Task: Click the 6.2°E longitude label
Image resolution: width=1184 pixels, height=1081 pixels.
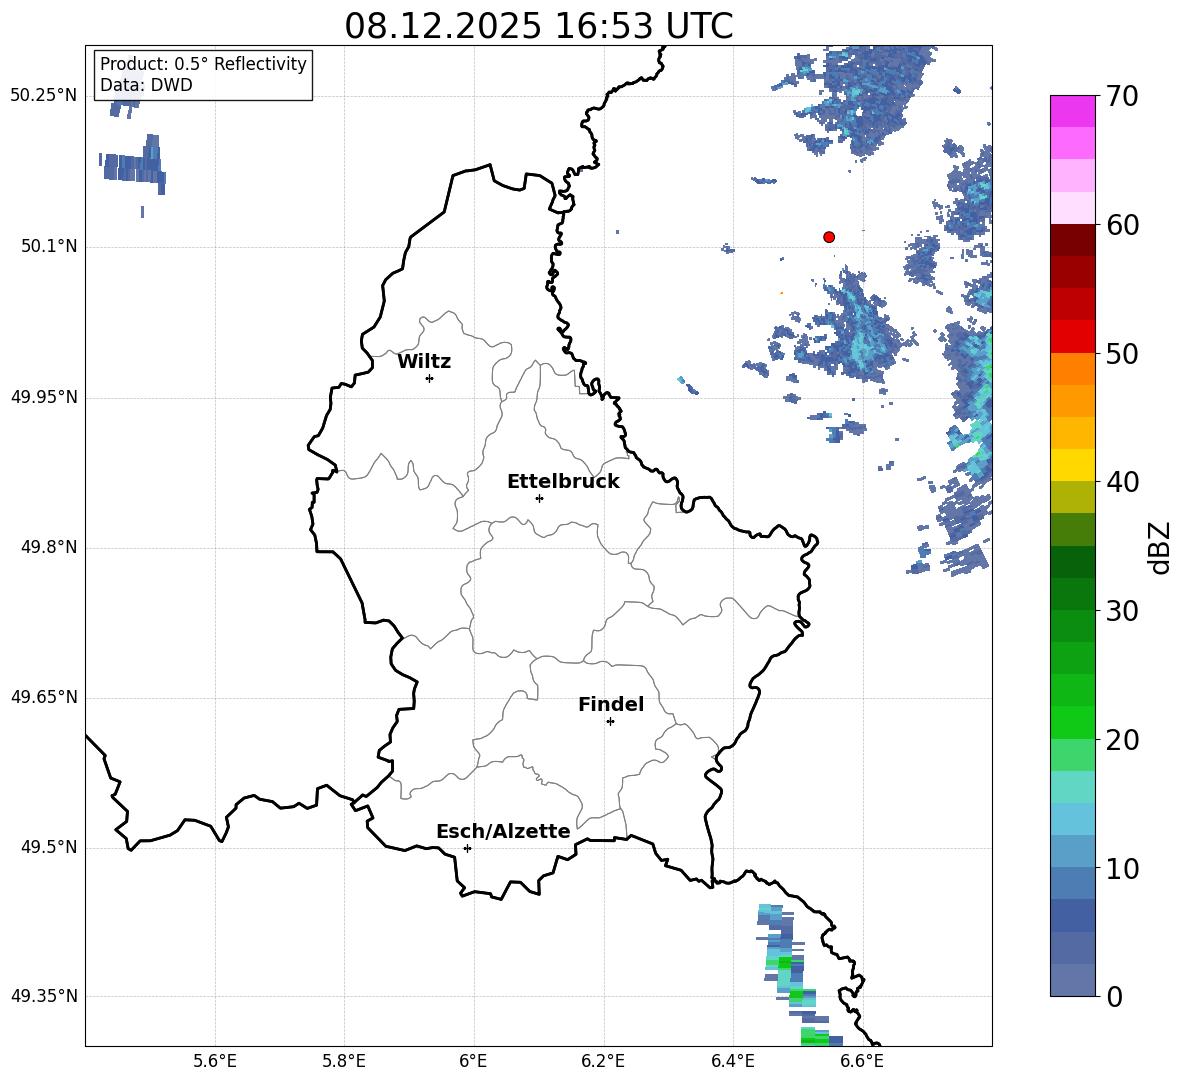Action: [603, 1061]
